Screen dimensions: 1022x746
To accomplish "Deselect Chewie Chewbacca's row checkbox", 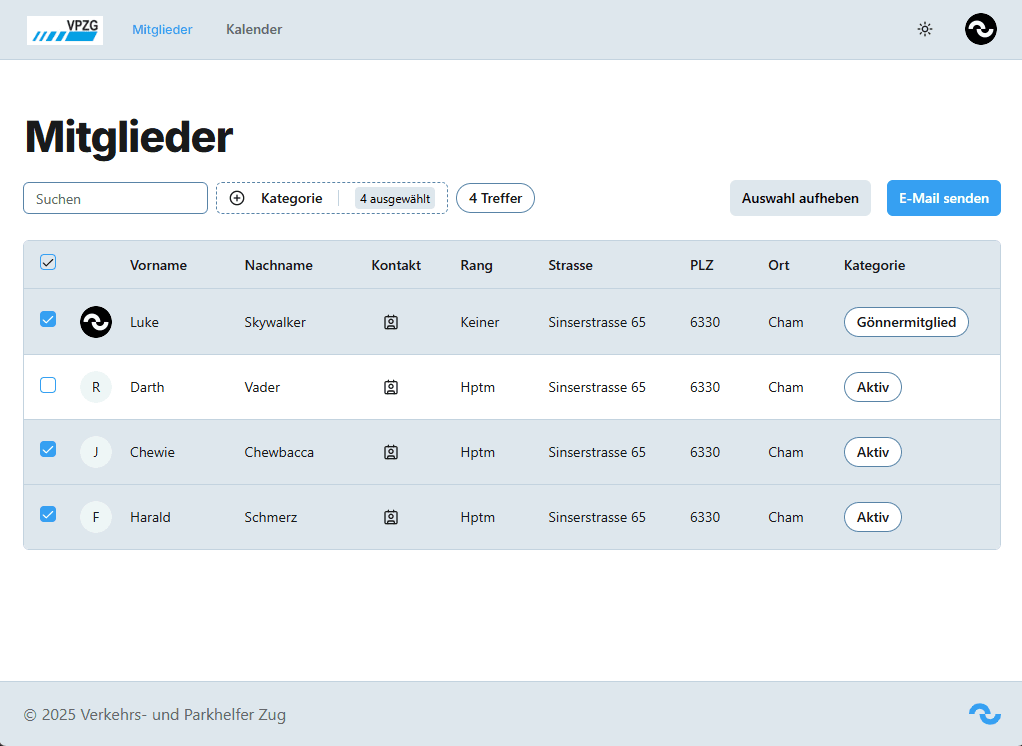I will click(x=48, y=450).
